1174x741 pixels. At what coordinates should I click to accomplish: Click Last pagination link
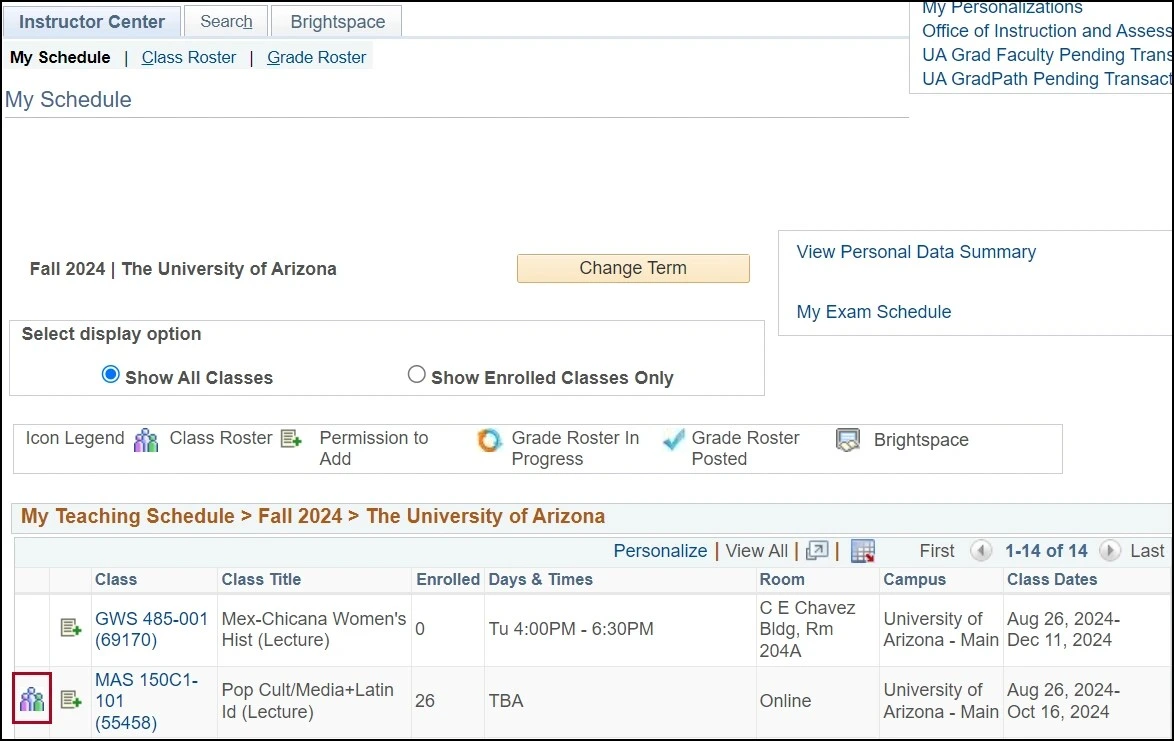[x=1147, y=551]
